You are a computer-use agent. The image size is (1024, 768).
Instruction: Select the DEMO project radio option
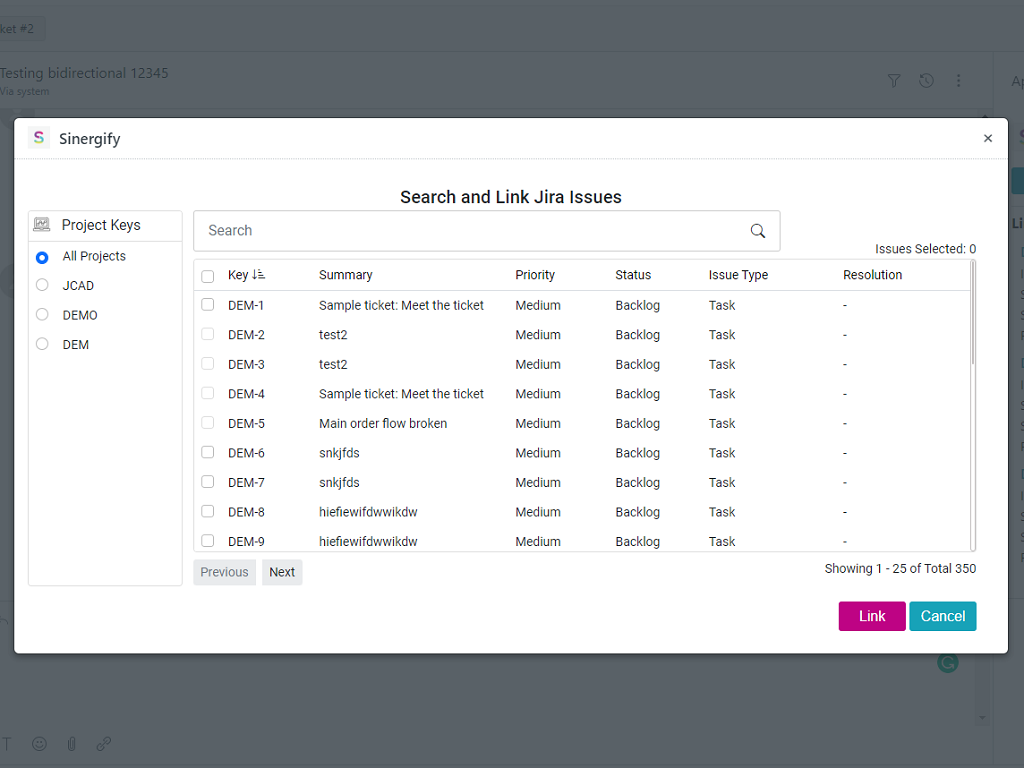pyautogui.click(x=42, y=315)
